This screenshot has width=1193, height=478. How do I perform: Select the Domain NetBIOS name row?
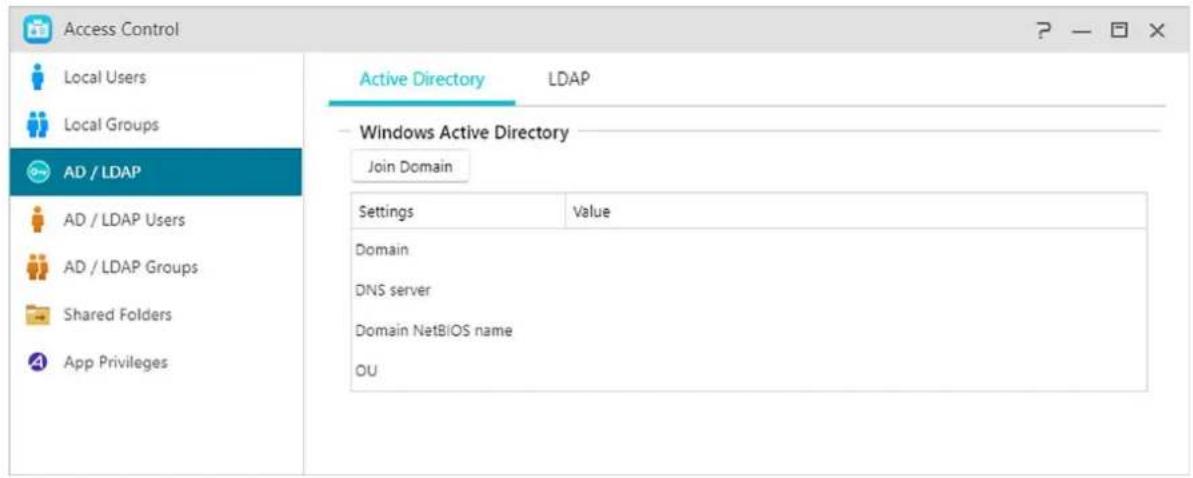pyautogui.click(x=749, y=331)
